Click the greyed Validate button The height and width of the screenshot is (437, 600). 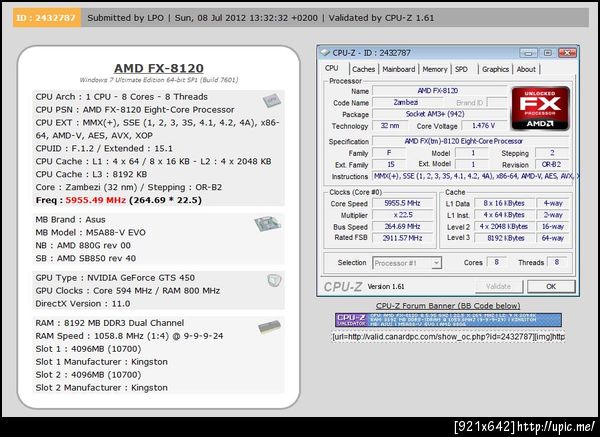point(499,286)
